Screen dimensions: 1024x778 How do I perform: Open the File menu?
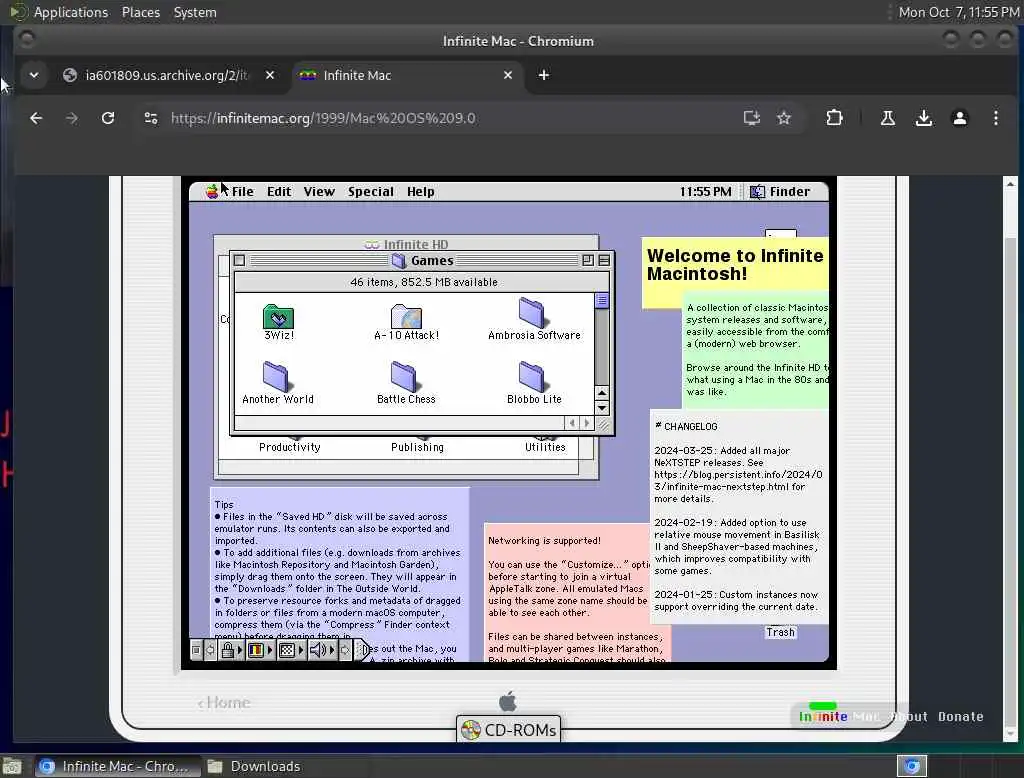tap(242, 191)
